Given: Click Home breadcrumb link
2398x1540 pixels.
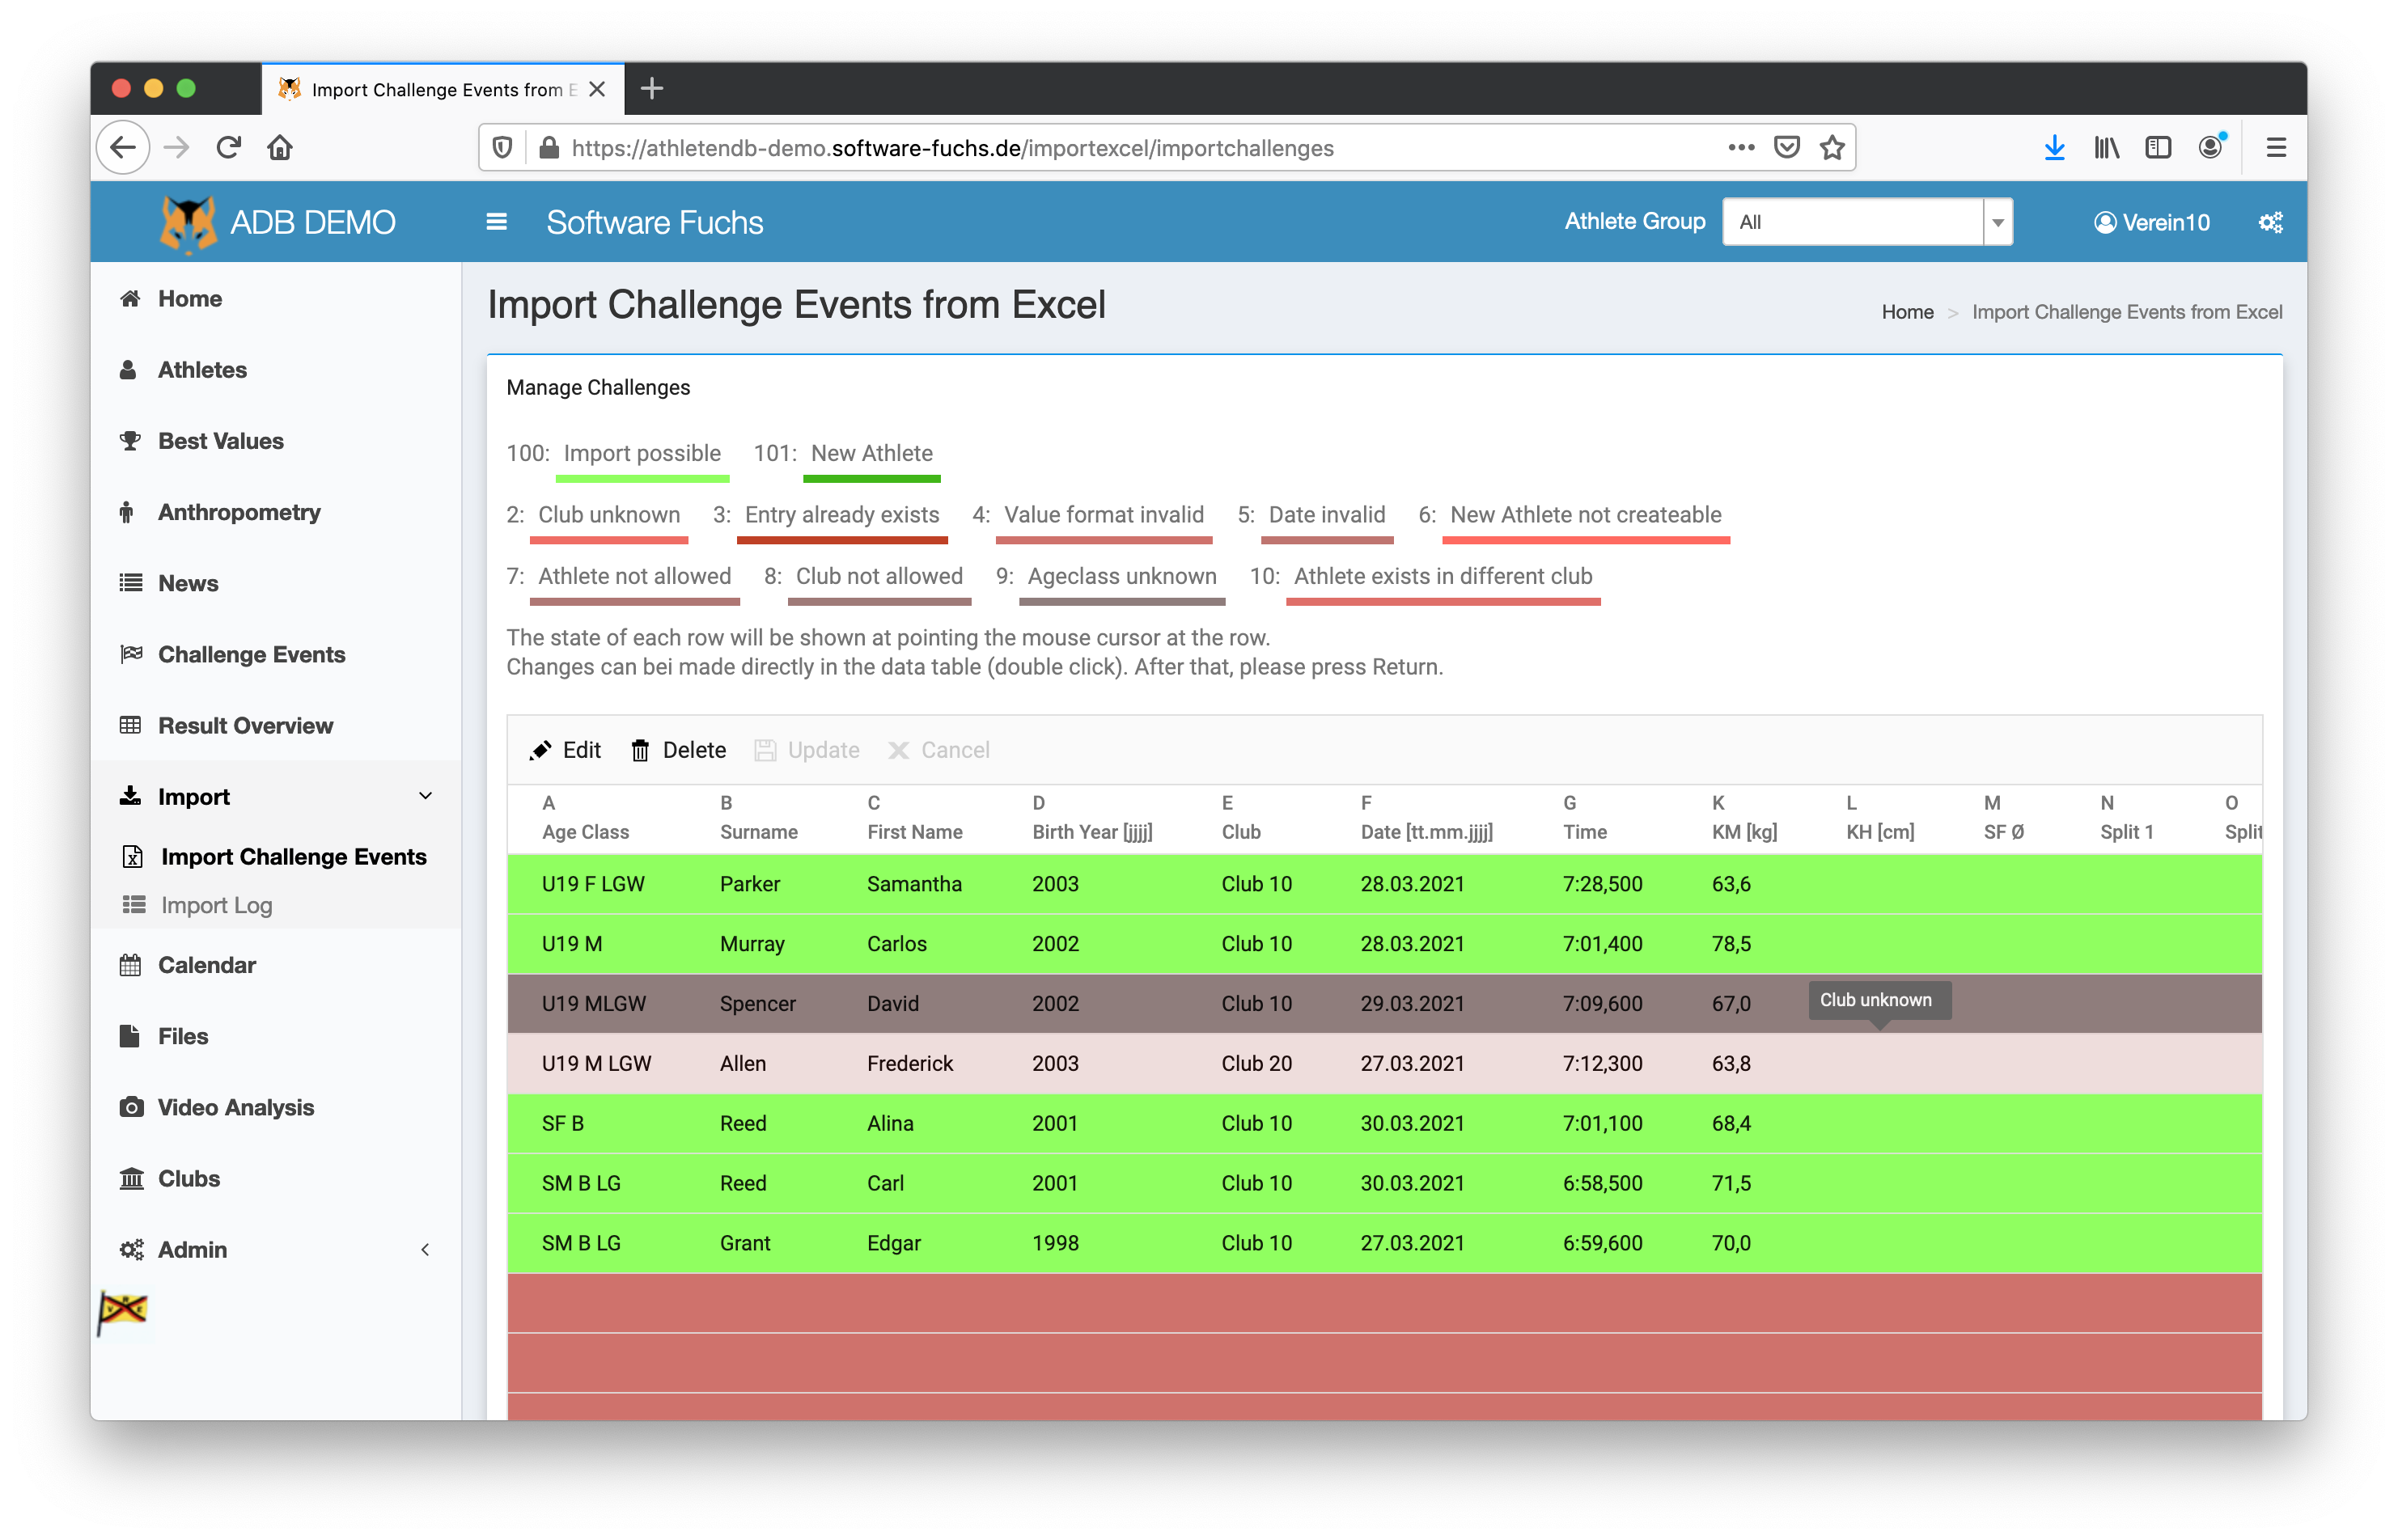Looking at the screenshot, I should pyautogui.click(x=1907, y=312).
